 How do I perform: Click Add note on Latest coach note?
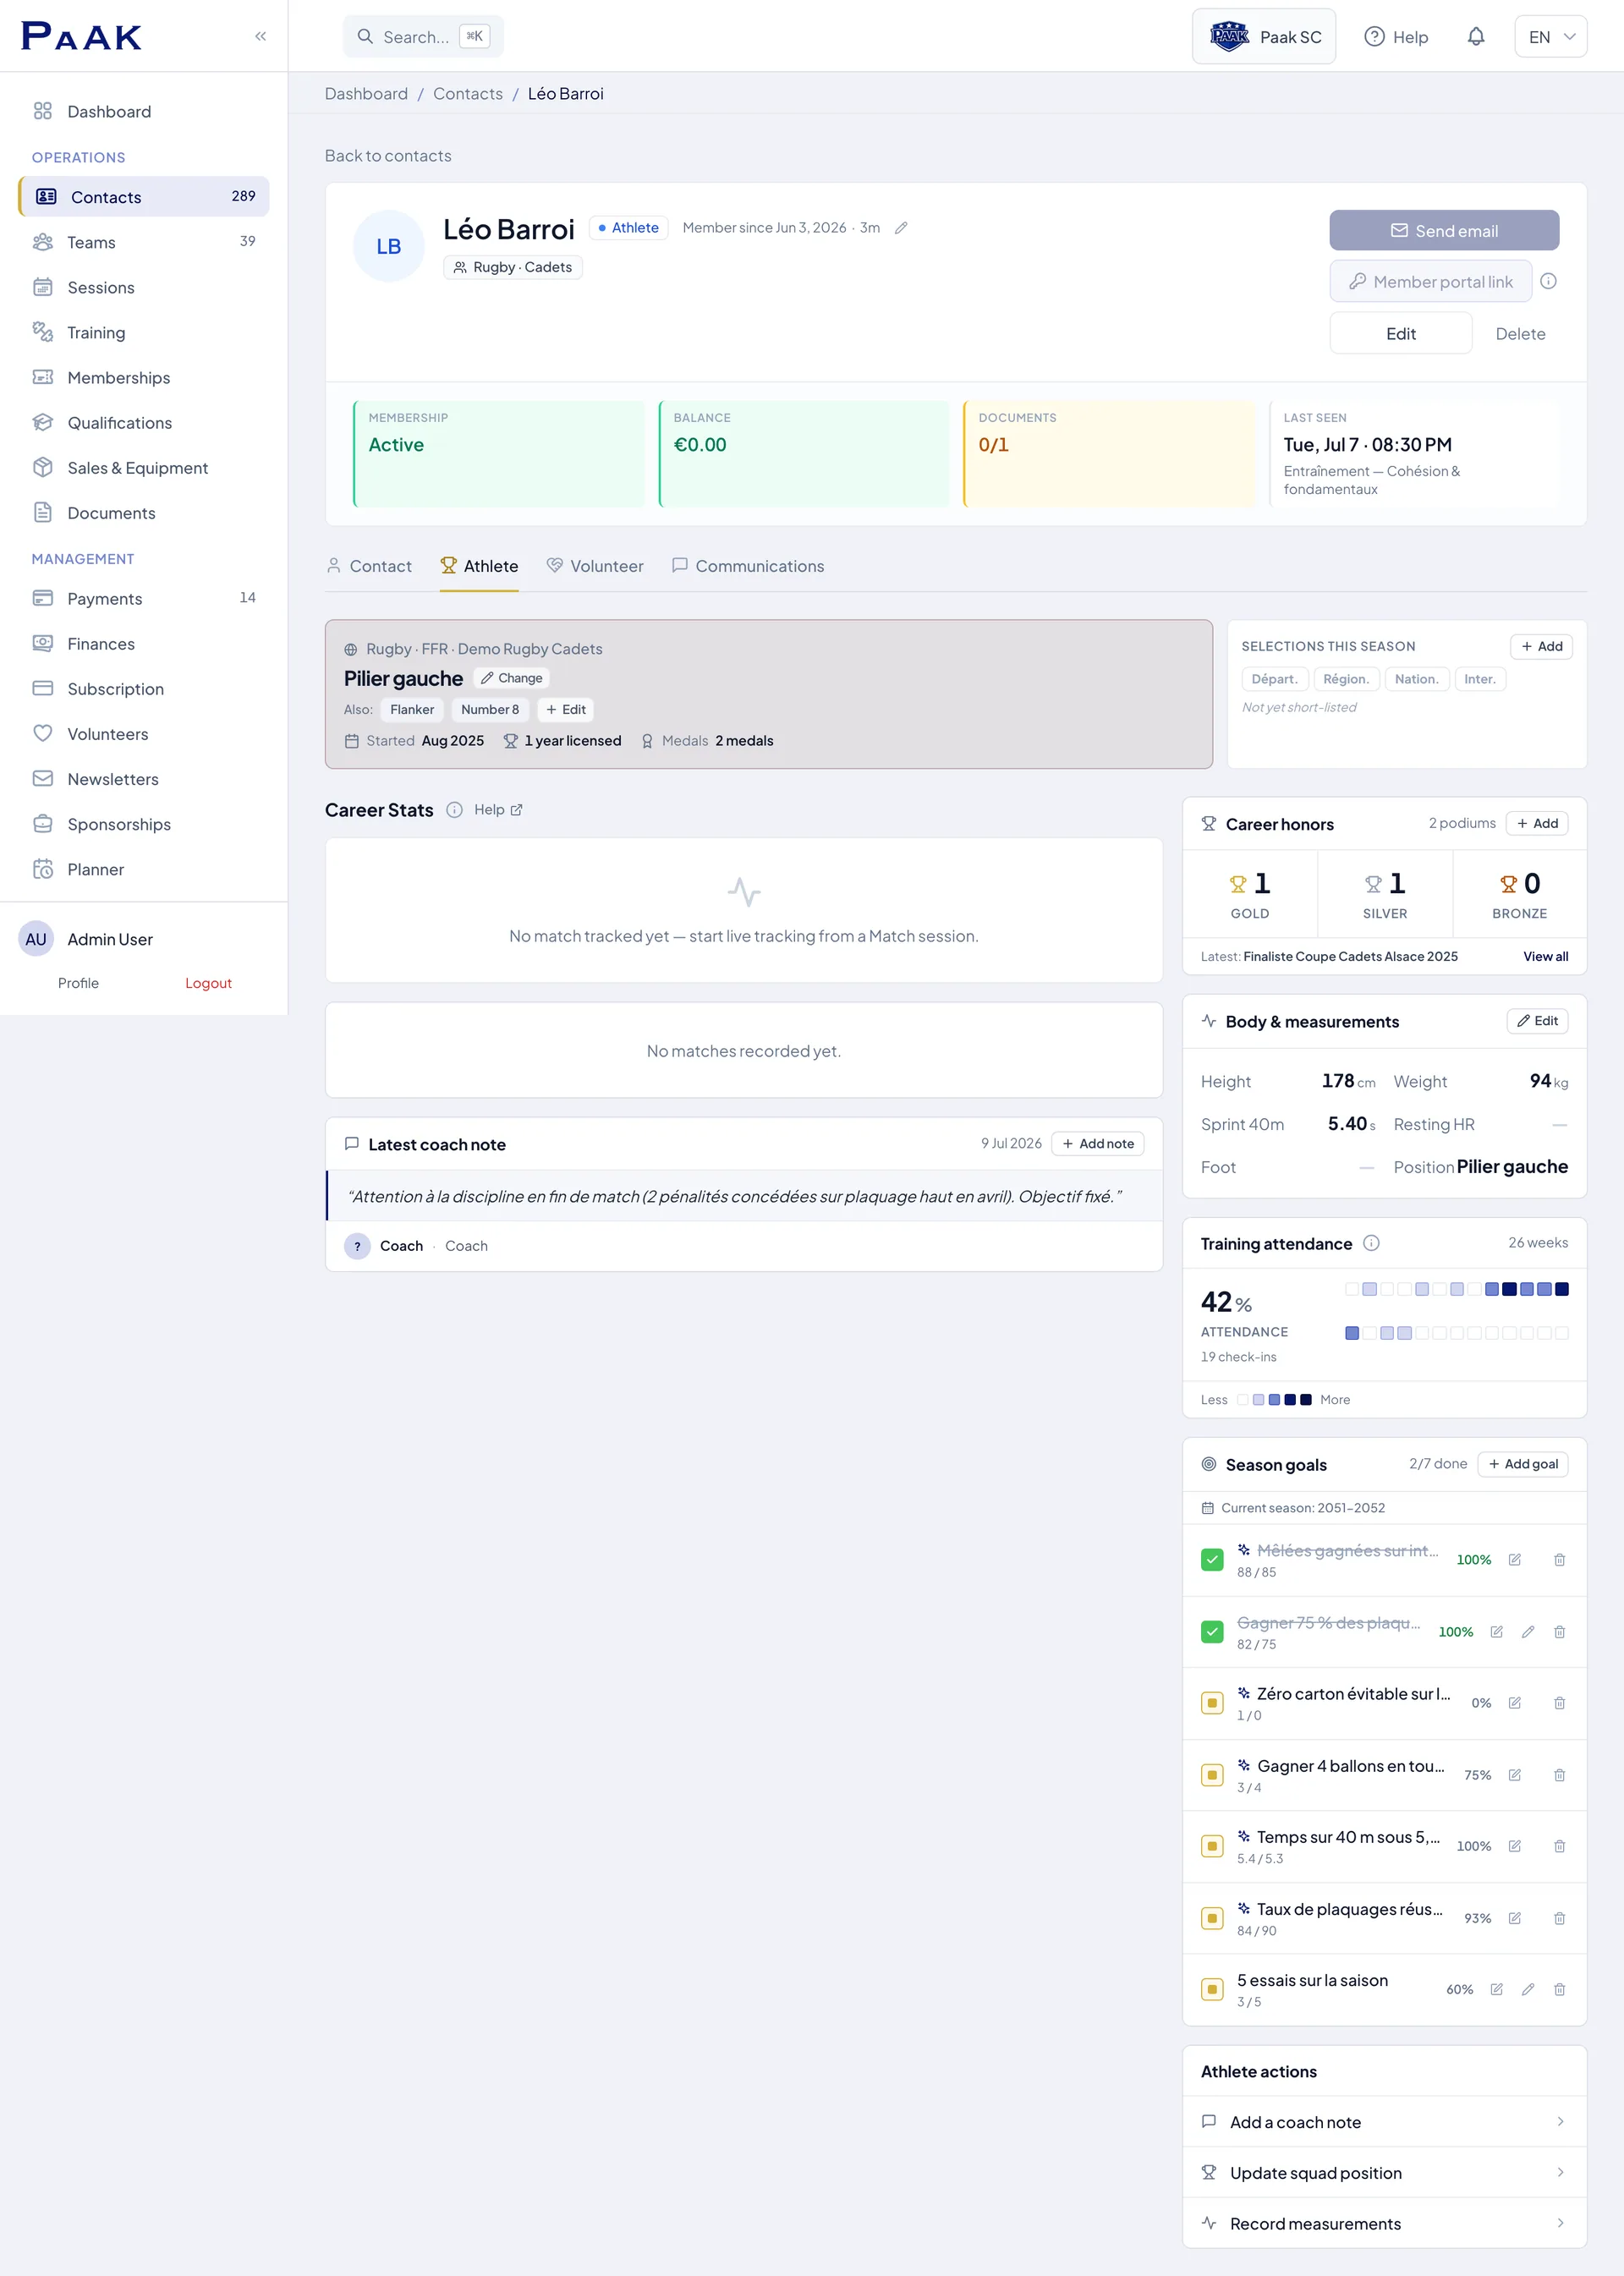tap(1097, 1143)
